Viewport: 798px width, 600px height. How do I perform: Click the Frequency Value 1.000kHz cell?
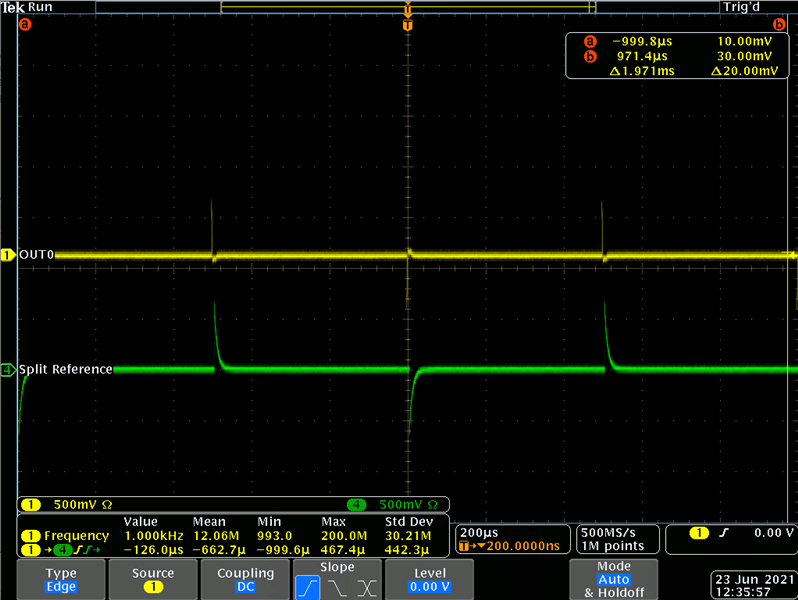tap(154, 536)
